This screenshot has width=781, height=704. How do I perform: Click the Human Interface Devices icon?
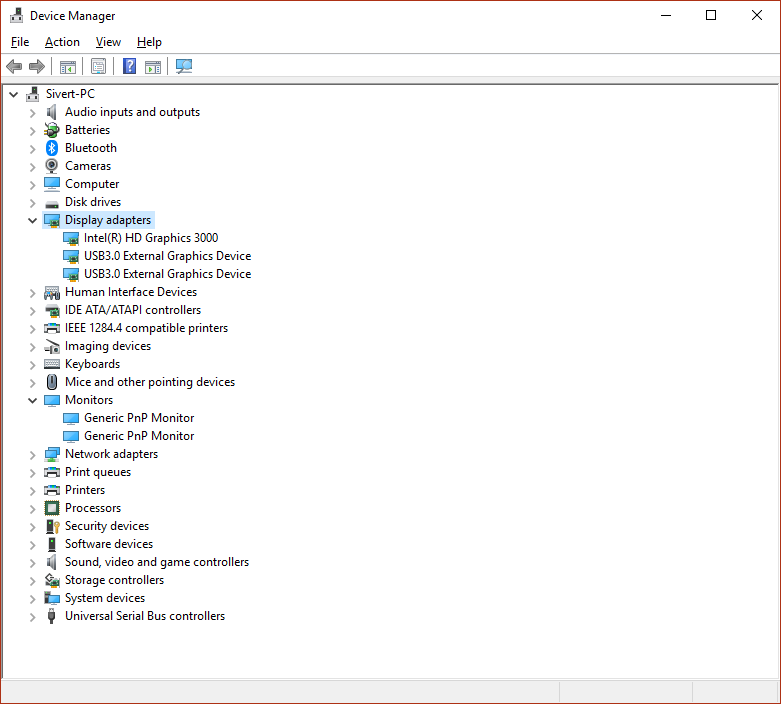[x=52, y=292]
